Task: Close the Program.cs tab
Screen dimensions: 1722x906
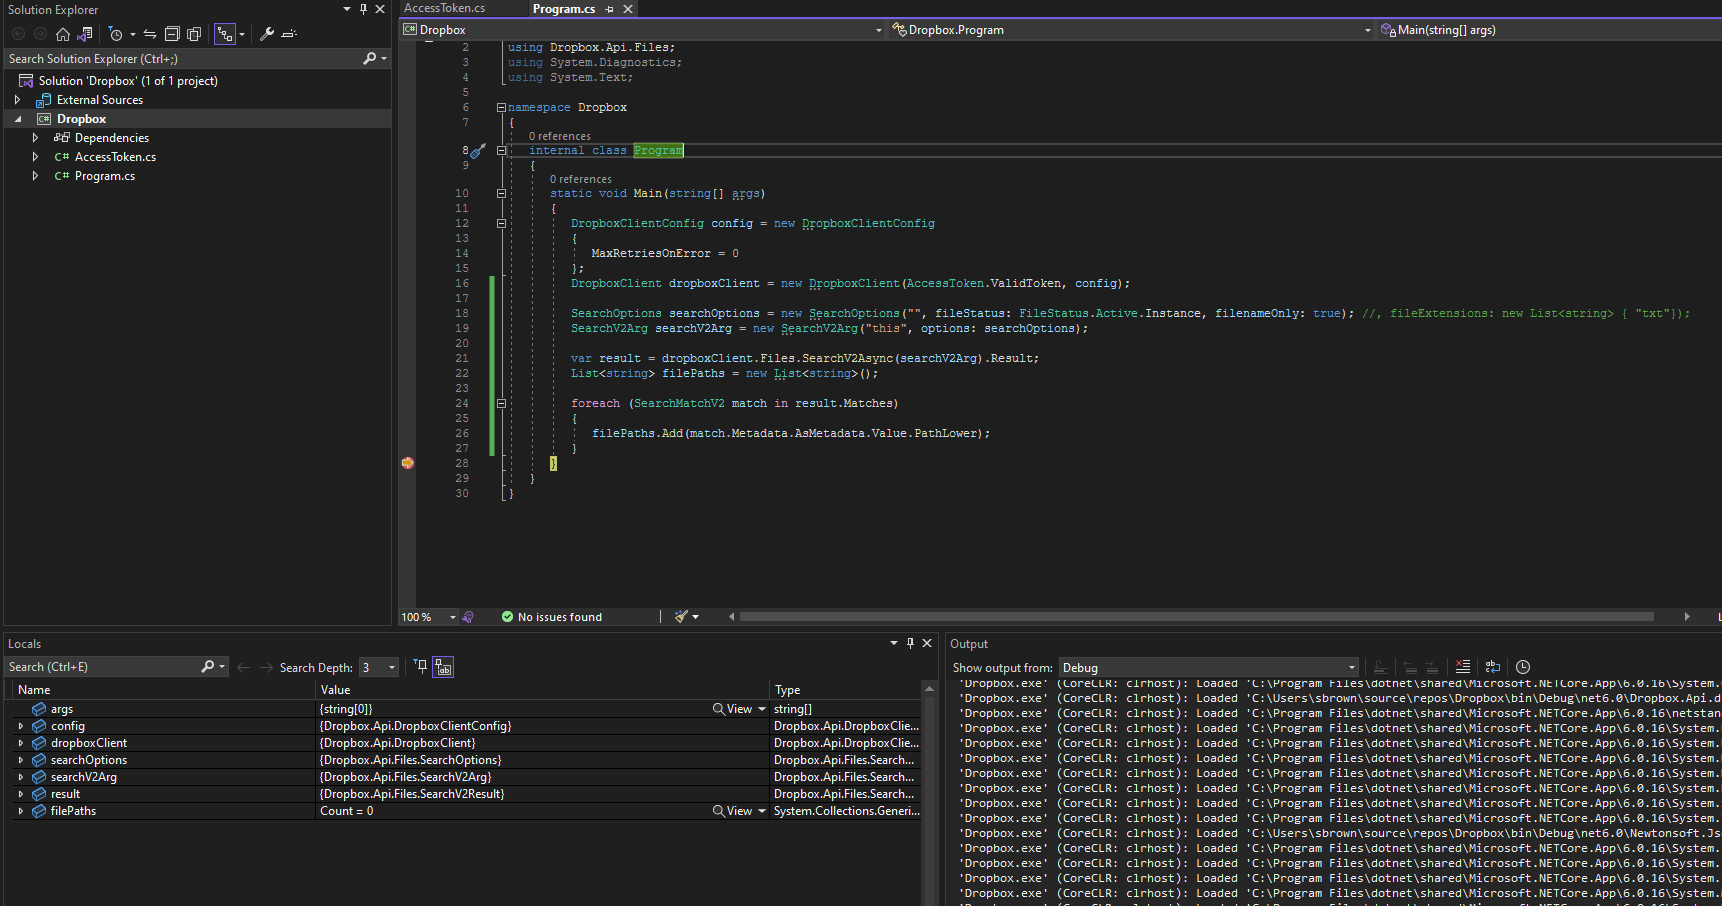Action: click(628, 9)
